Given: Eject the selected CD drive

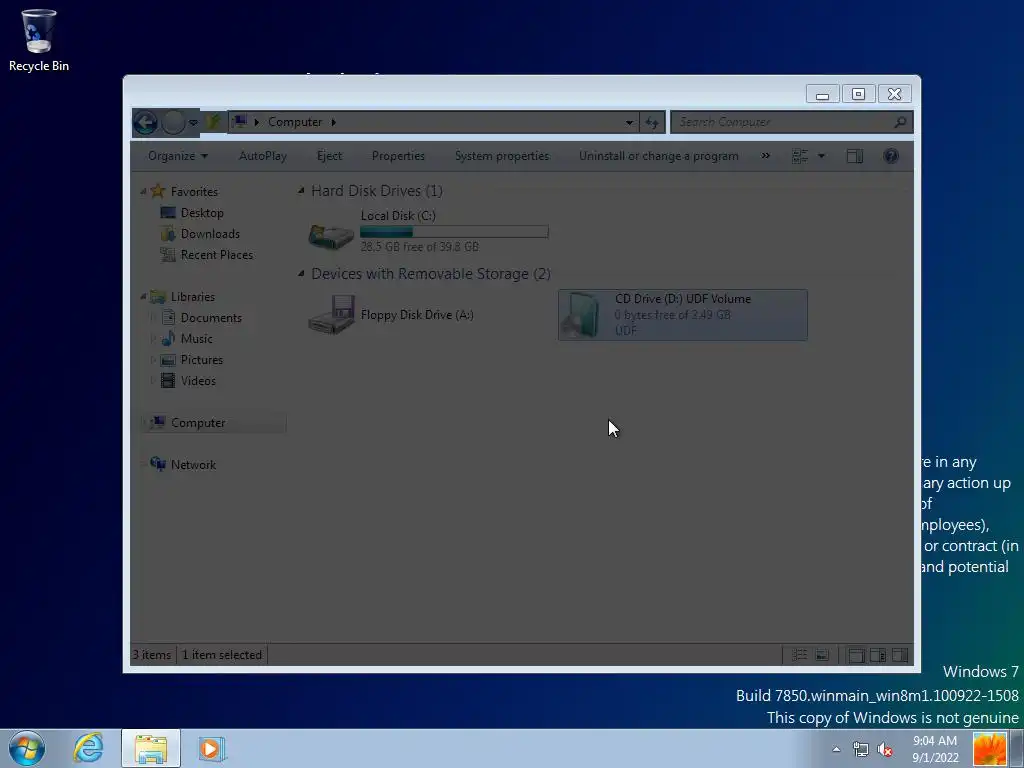Looking at the screenshot, I should click(x=329, y=156).
